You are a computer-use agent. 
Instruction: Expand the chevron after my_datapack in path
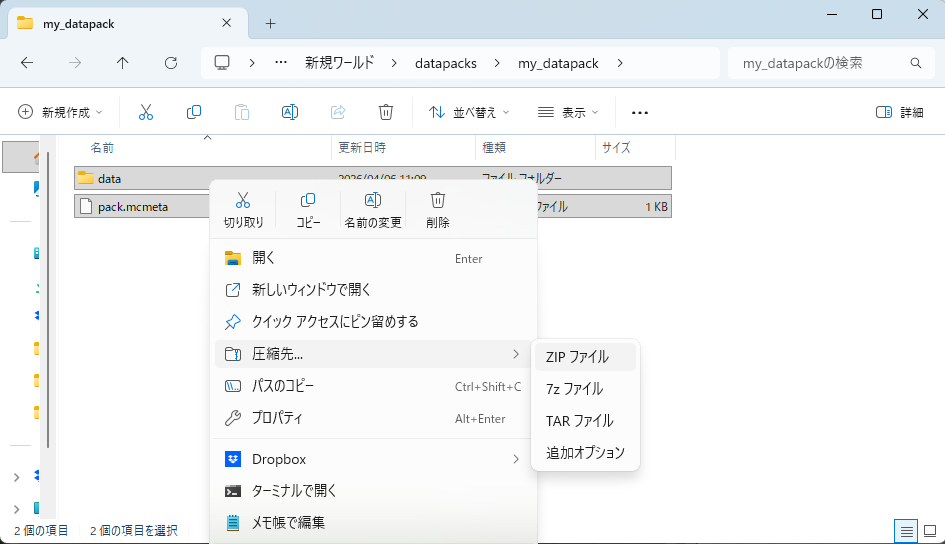[x=620, y=63]
